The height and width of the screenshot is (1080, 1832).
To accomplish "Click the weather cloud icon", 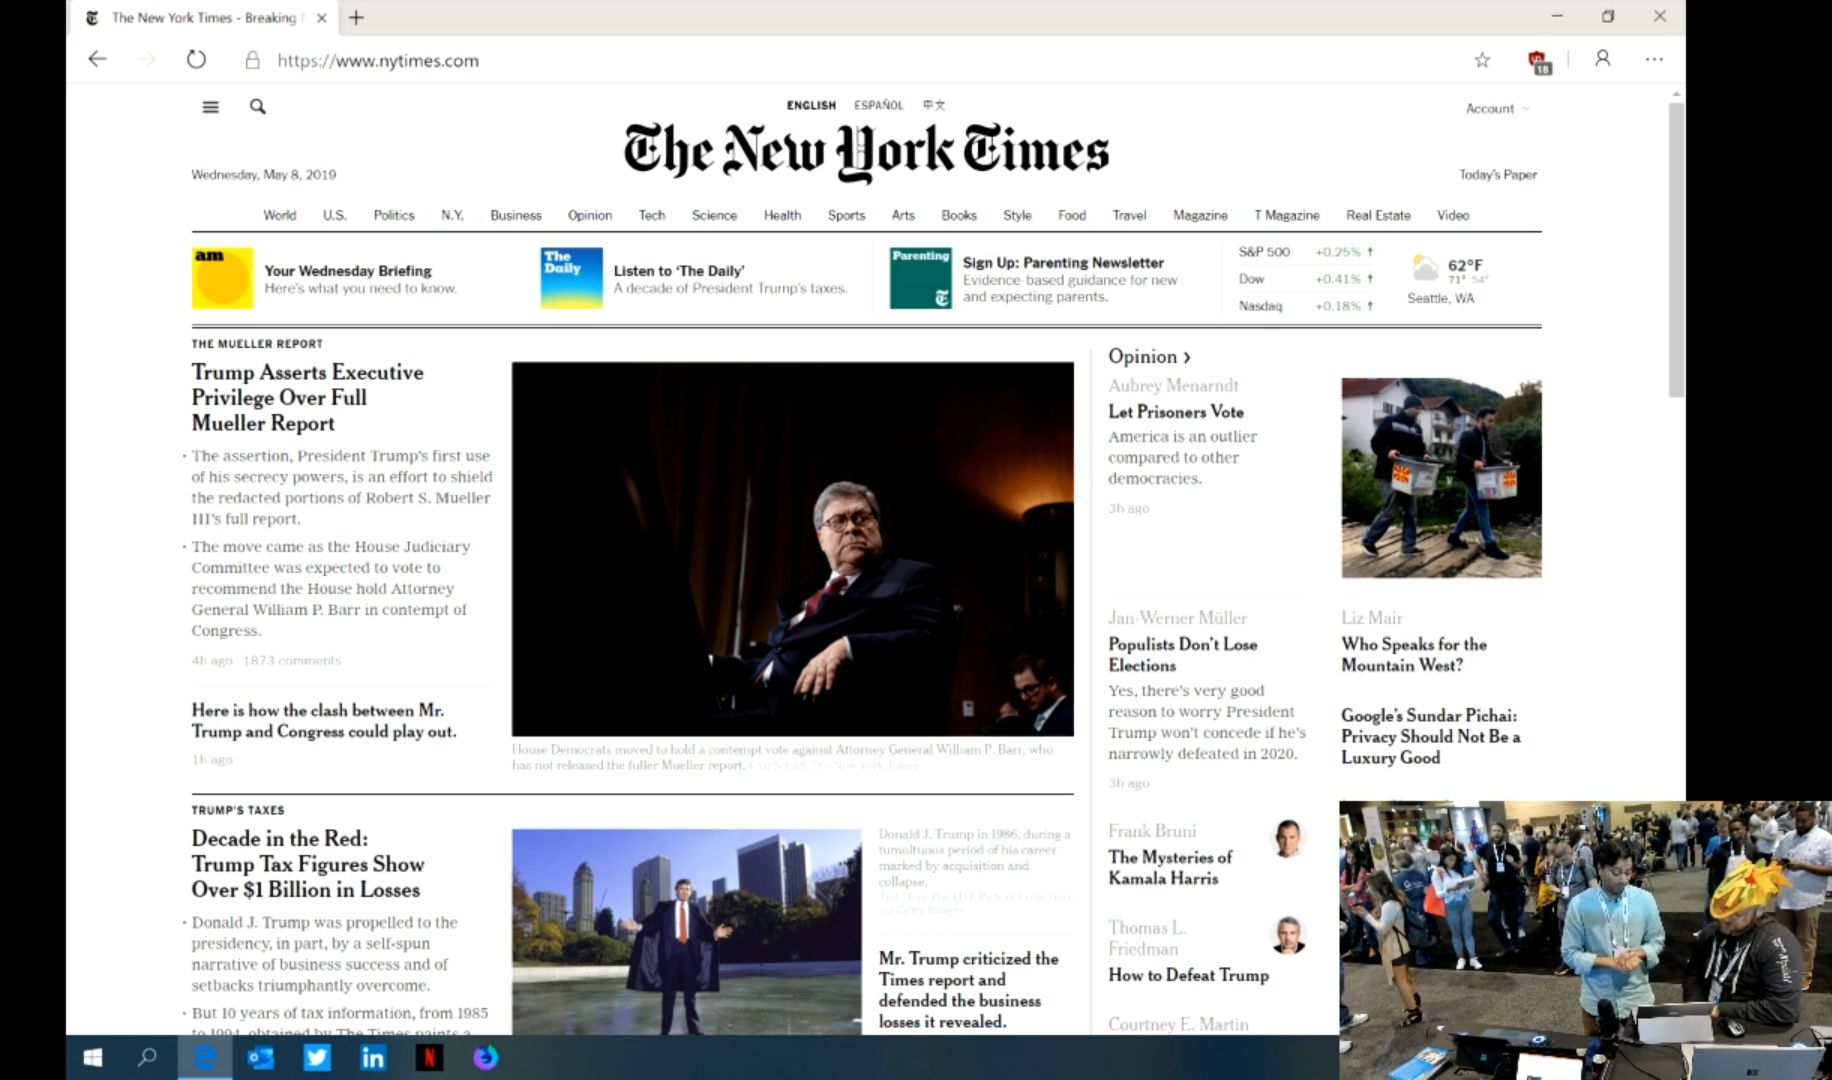I will [1424, 267].
